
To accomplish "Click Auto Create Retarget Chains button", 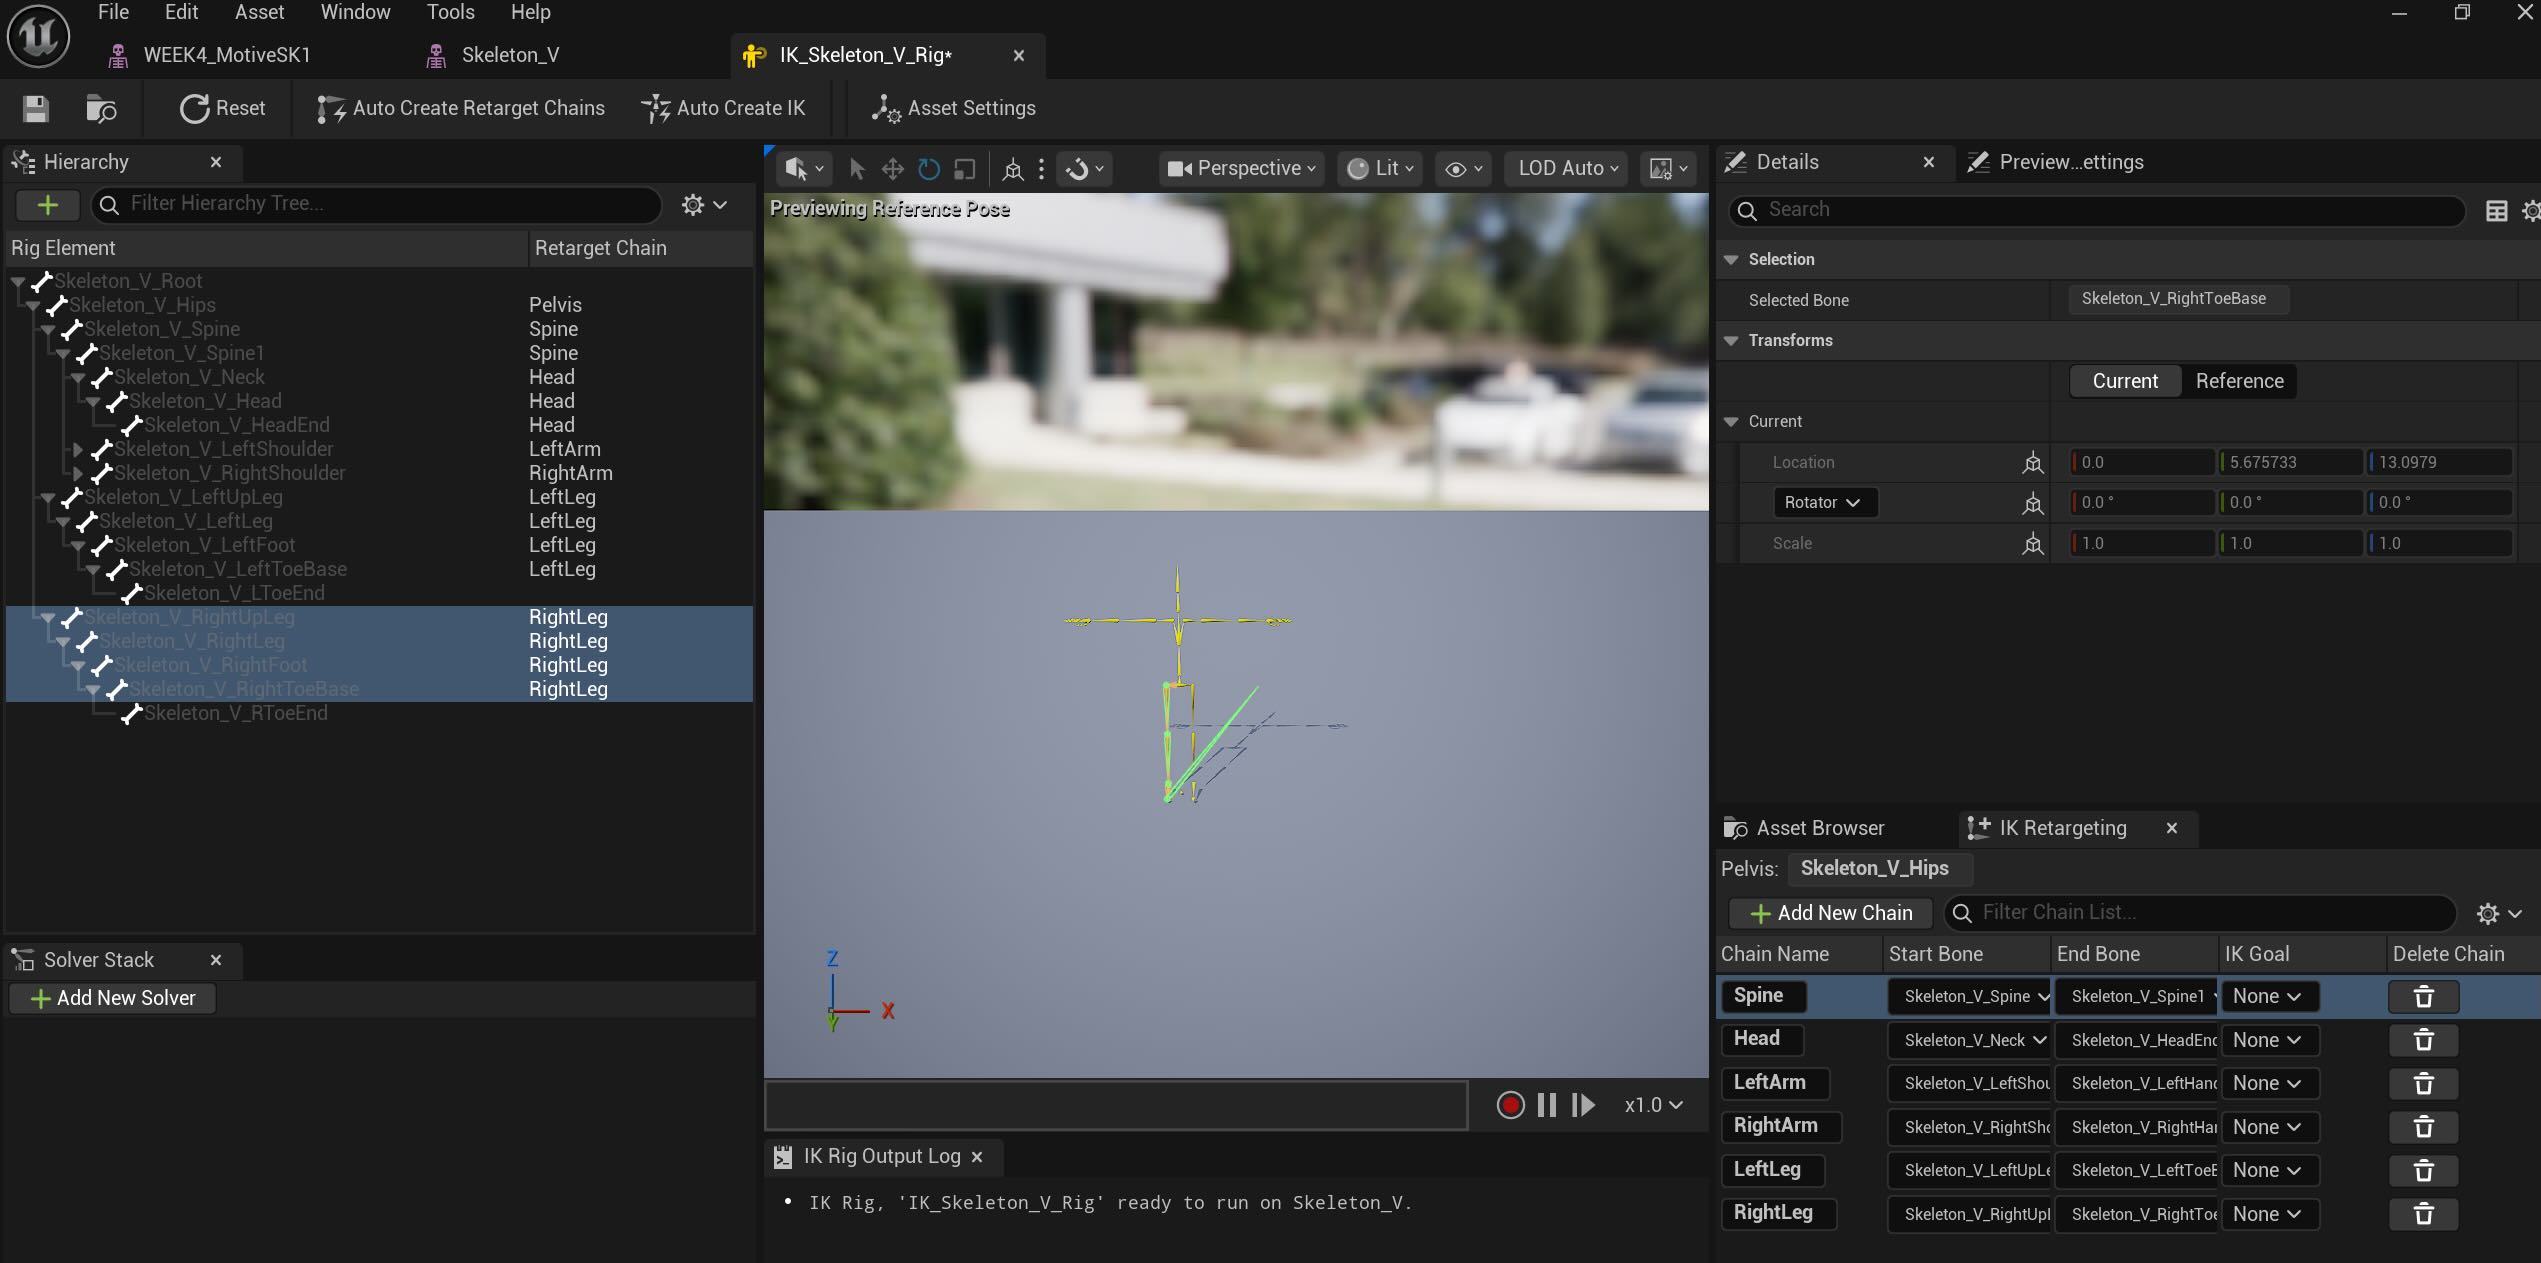I will click(x=461, y=108).
